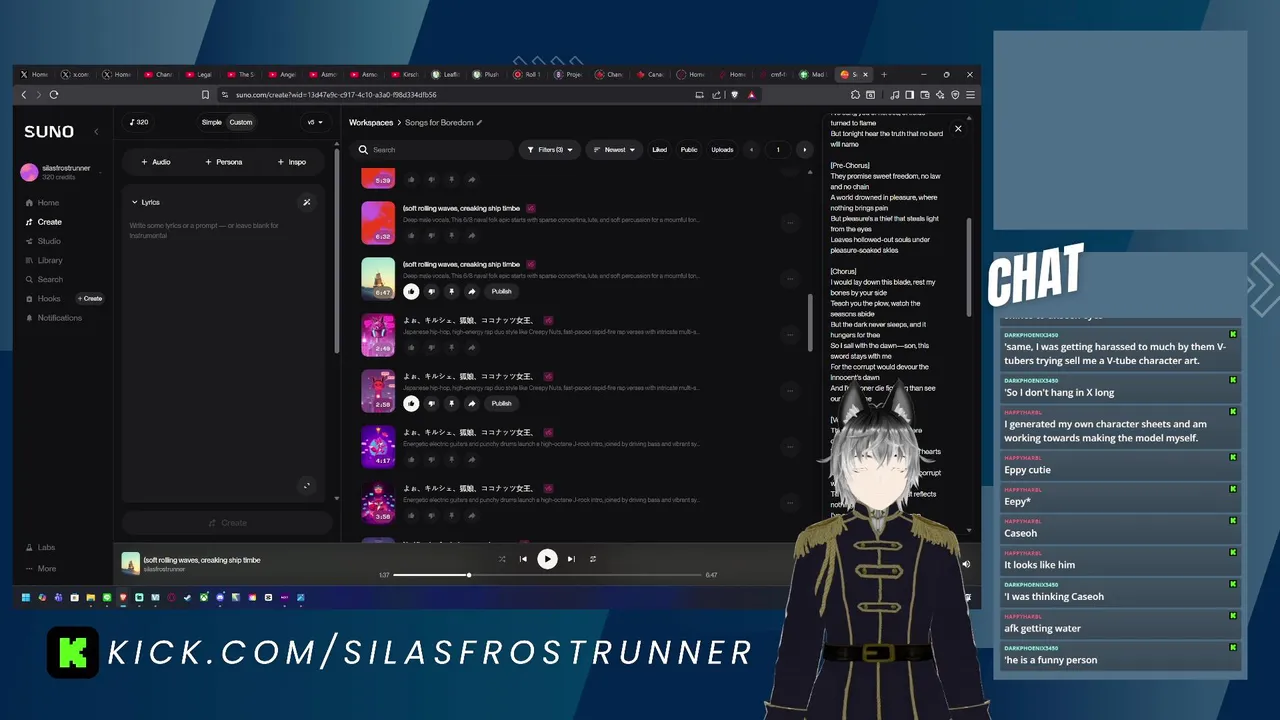Go to the next page of songs
This screenshot has width=1280, height=720.
pyautogui.click(x=804, y=150)
